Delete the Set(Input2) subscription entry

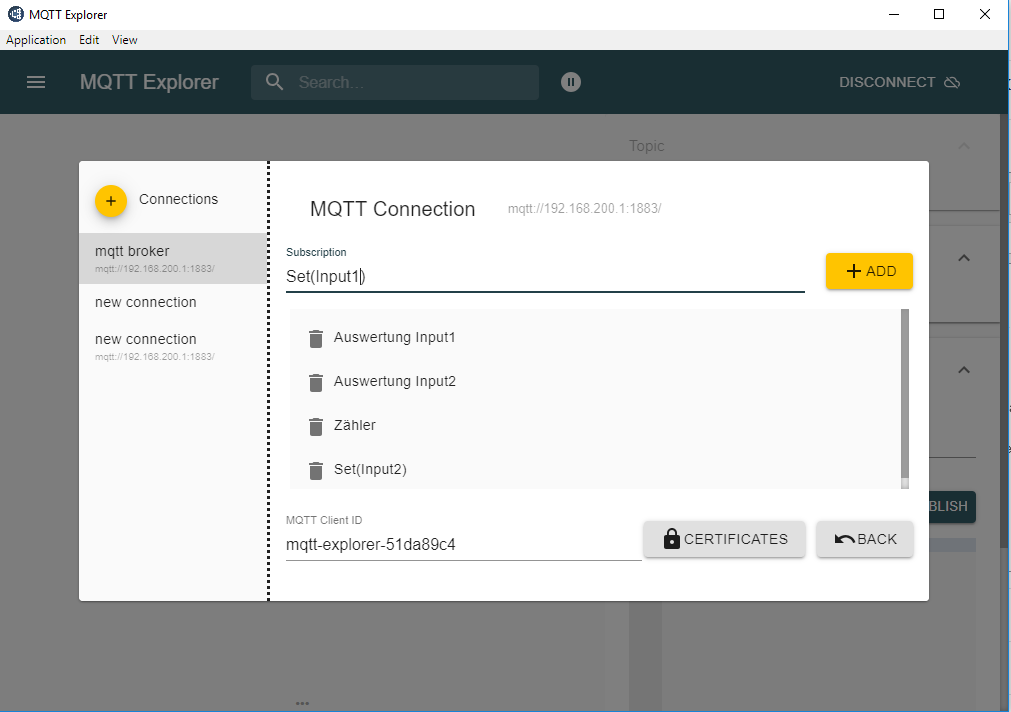(316, 470)
